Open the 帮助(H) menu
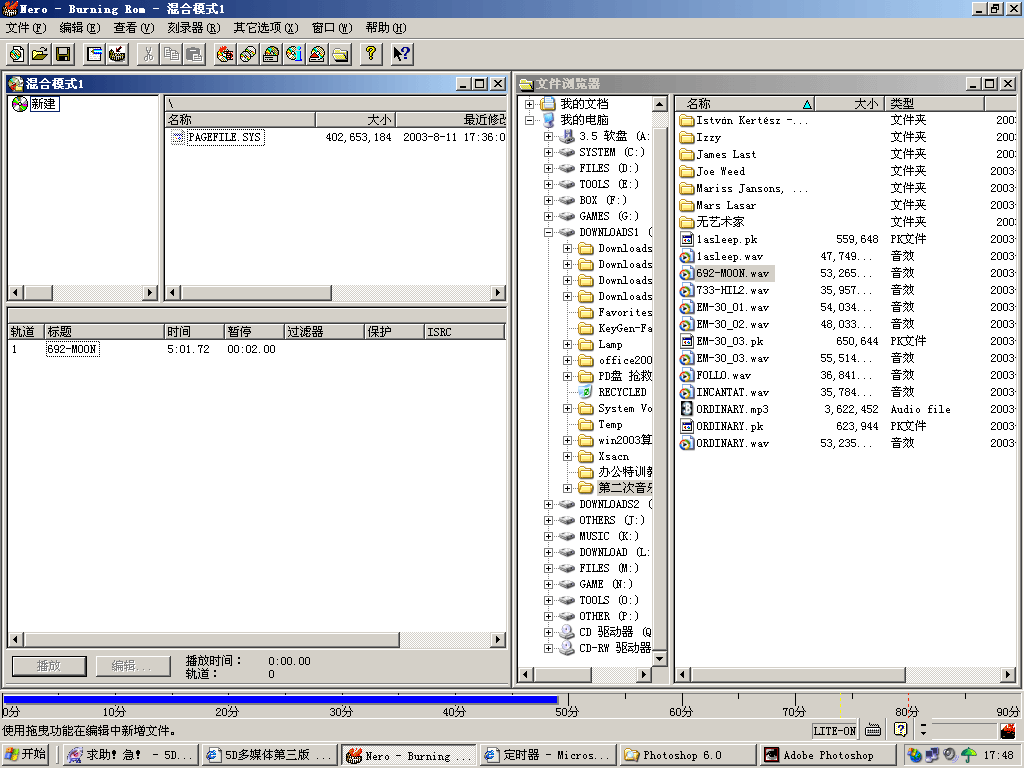The image size is (1024, 768). pos(385,27)
